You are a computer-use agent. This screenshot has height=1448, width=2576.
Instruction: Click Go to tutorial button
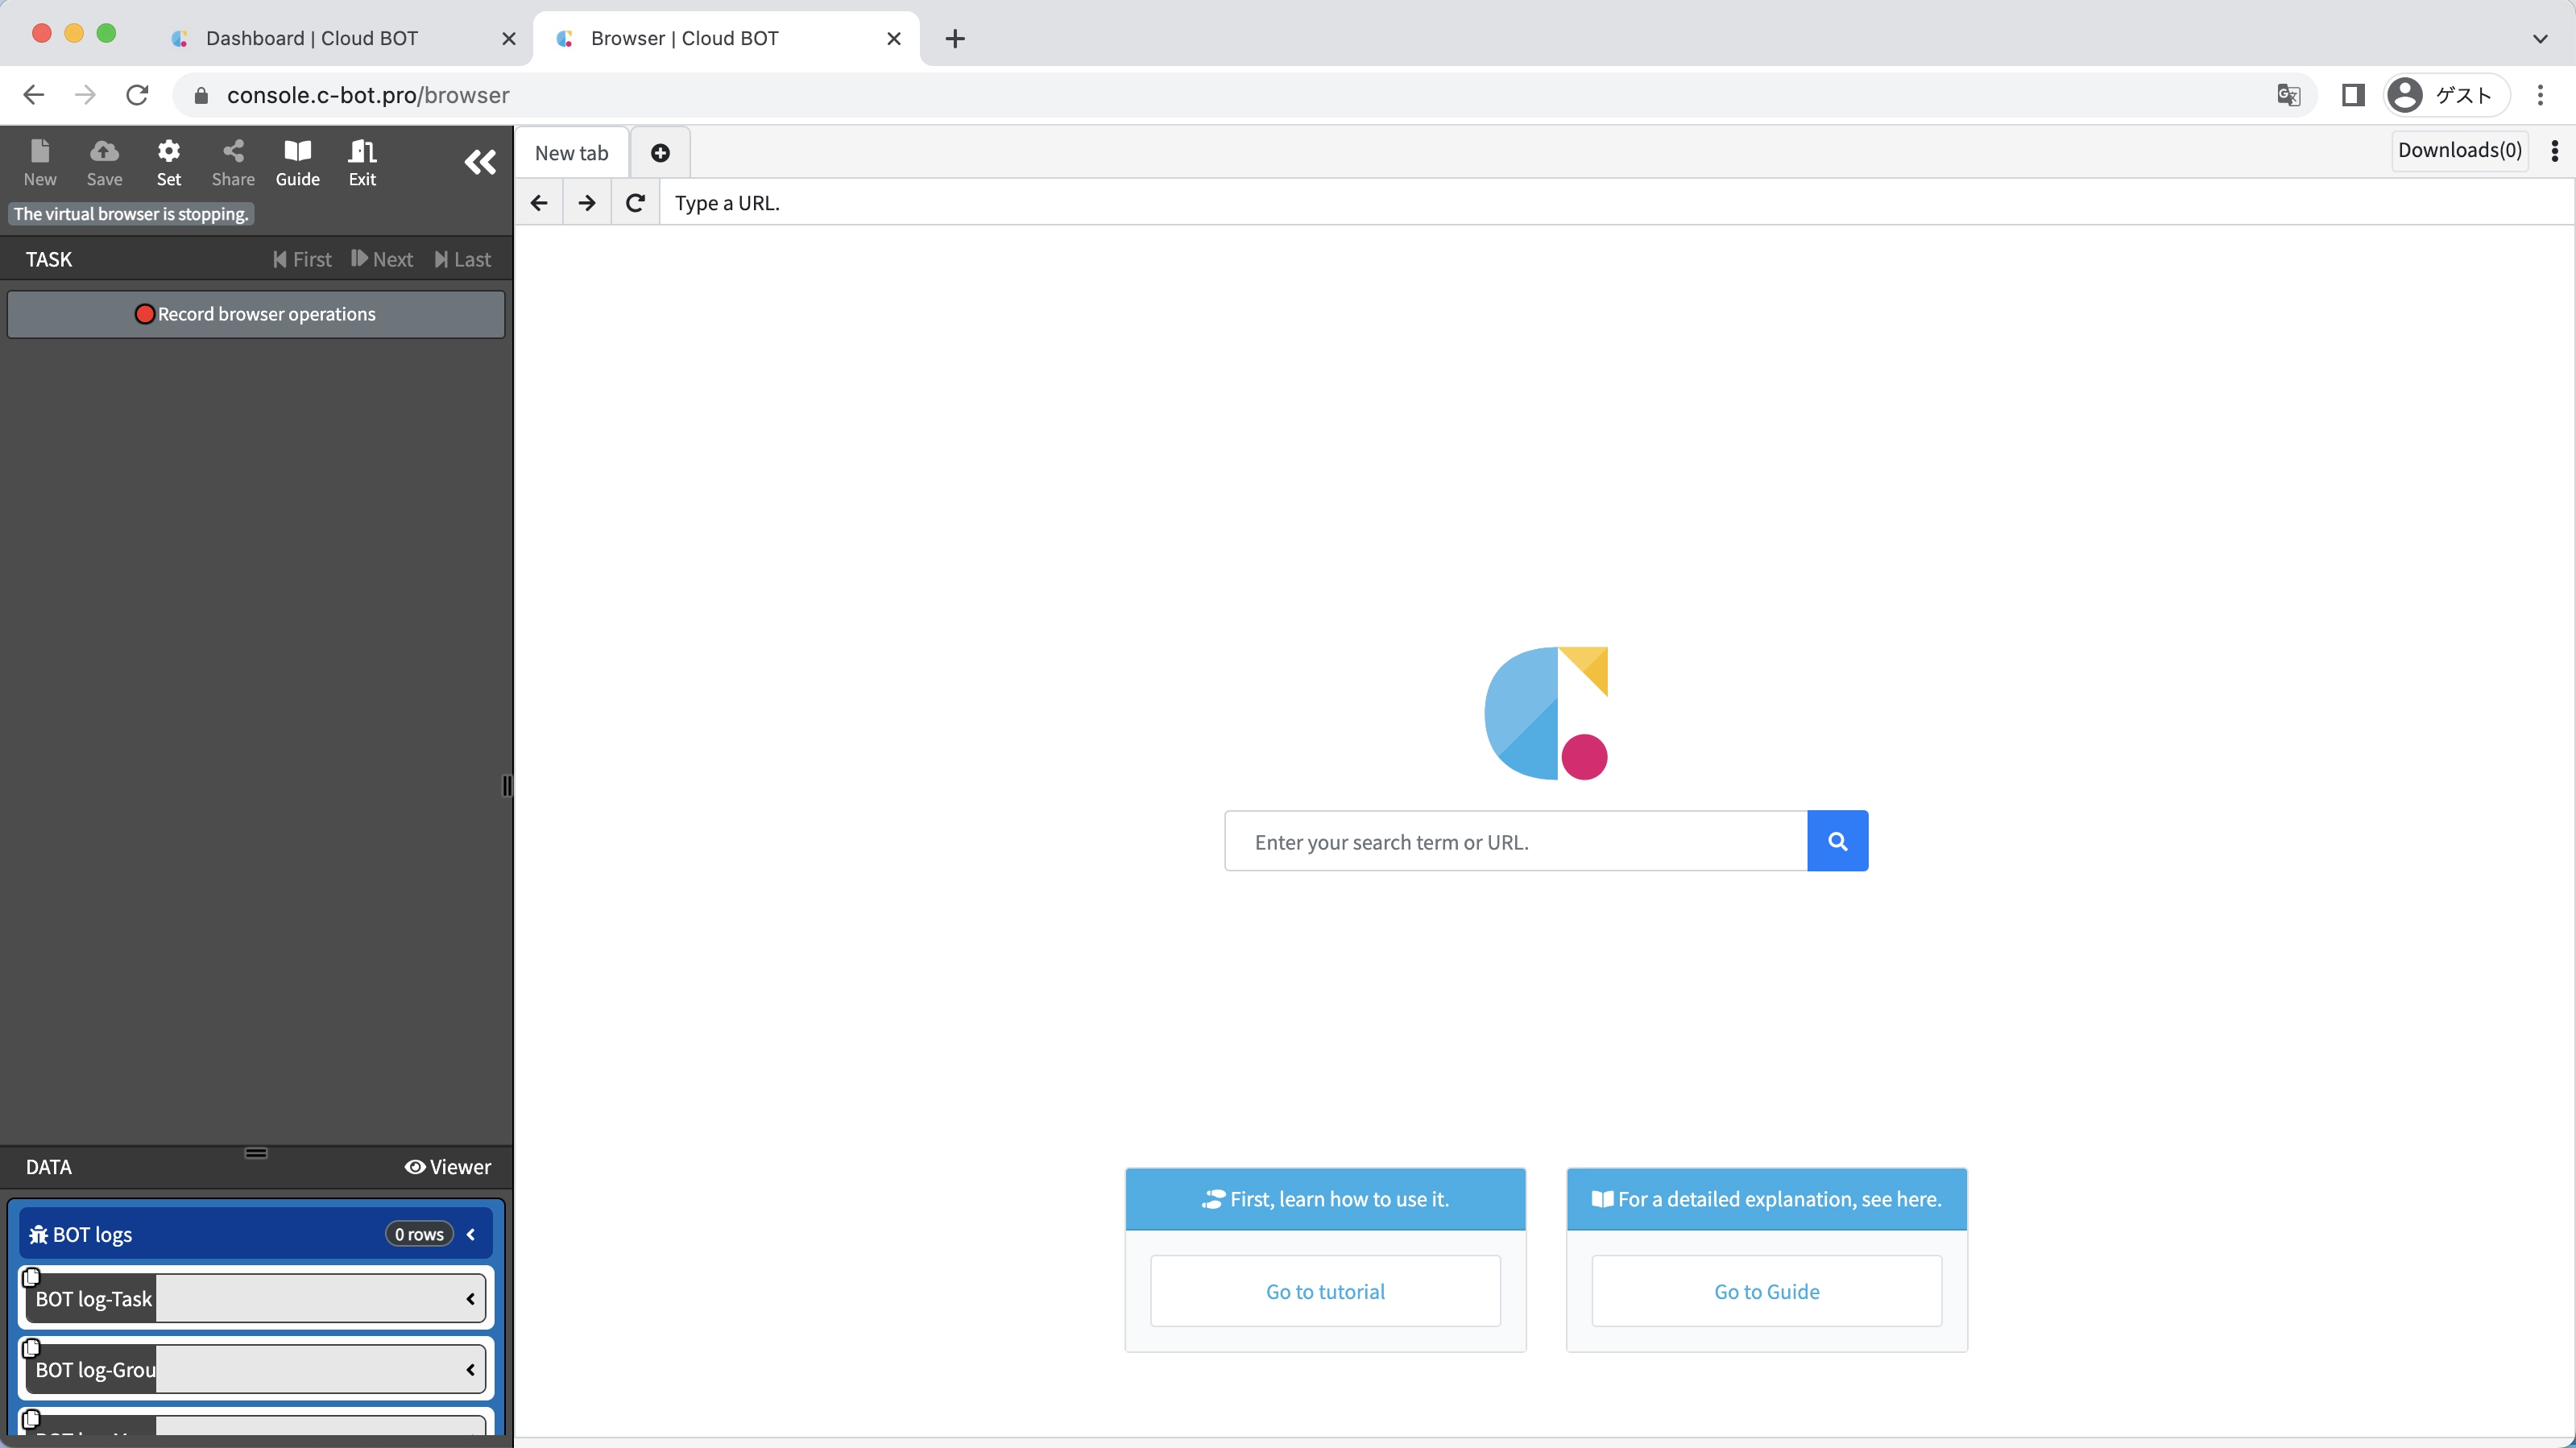(1325, 1291)
